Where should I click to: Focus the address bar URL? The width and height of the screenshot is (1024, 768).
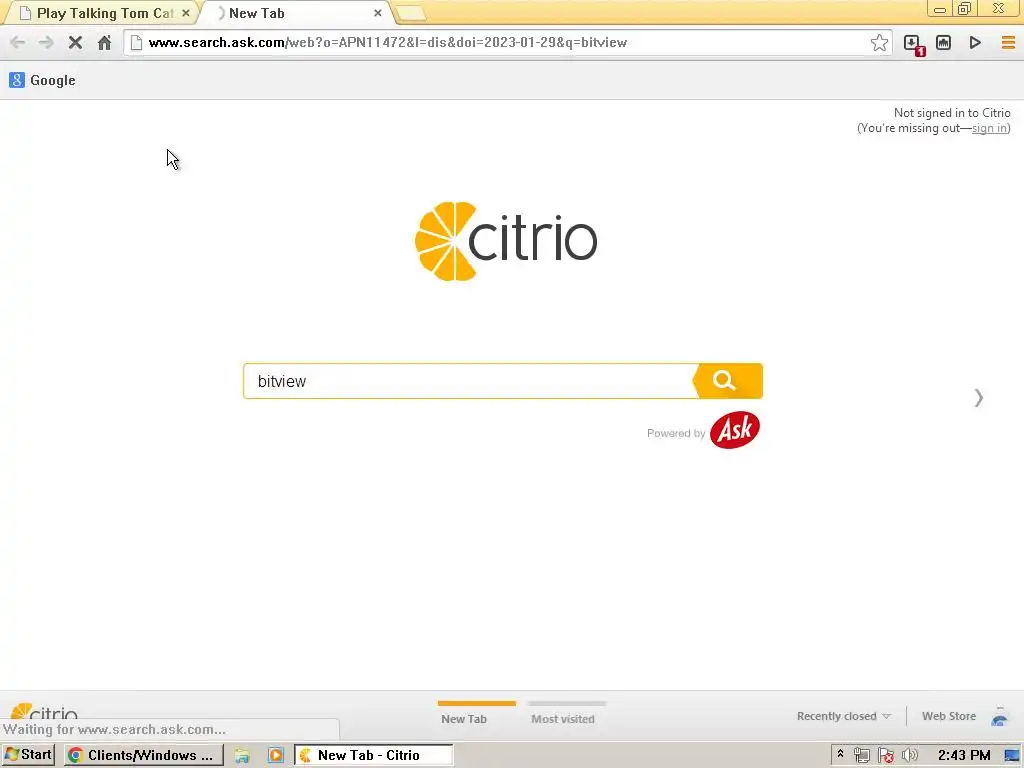pos(387,43)
